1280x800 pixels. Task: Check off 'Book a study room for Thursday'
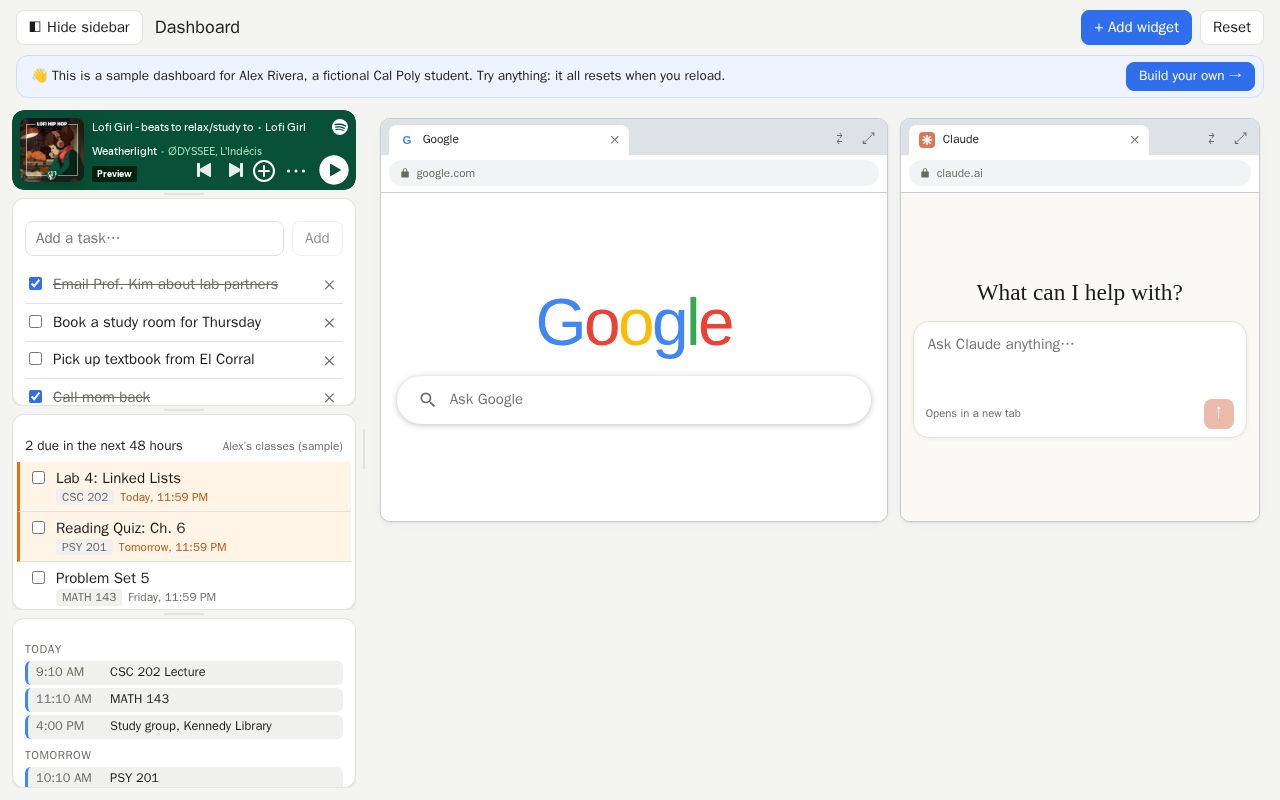point(36,322)
